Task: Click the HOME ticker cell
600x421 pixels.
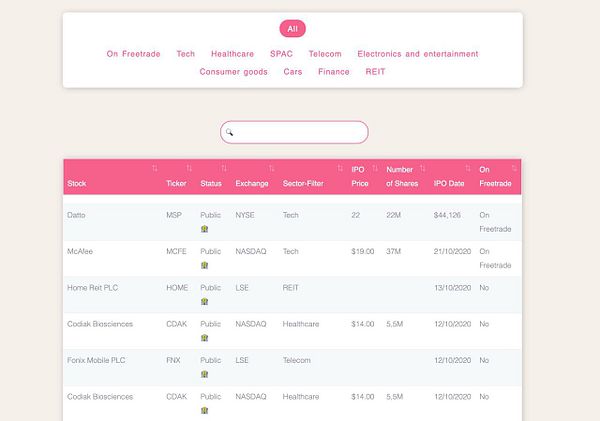Action: [x=177, y=288]
